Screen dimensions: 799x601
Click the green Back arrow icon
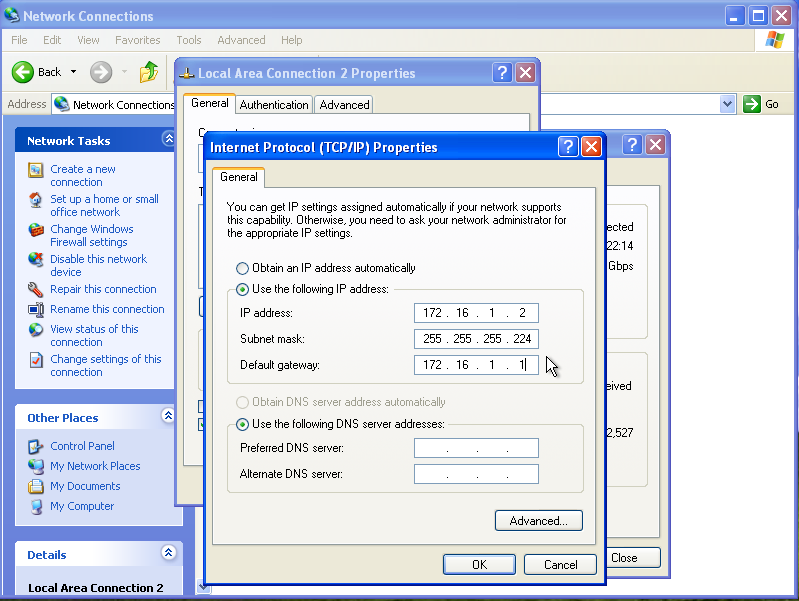click(22, 72)
